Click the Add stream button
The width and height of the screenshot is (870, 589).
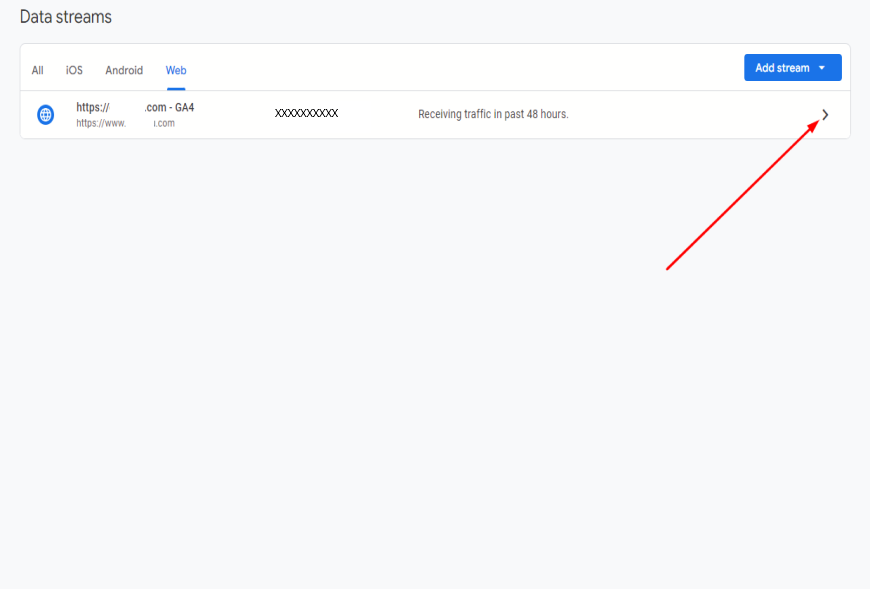792,68
